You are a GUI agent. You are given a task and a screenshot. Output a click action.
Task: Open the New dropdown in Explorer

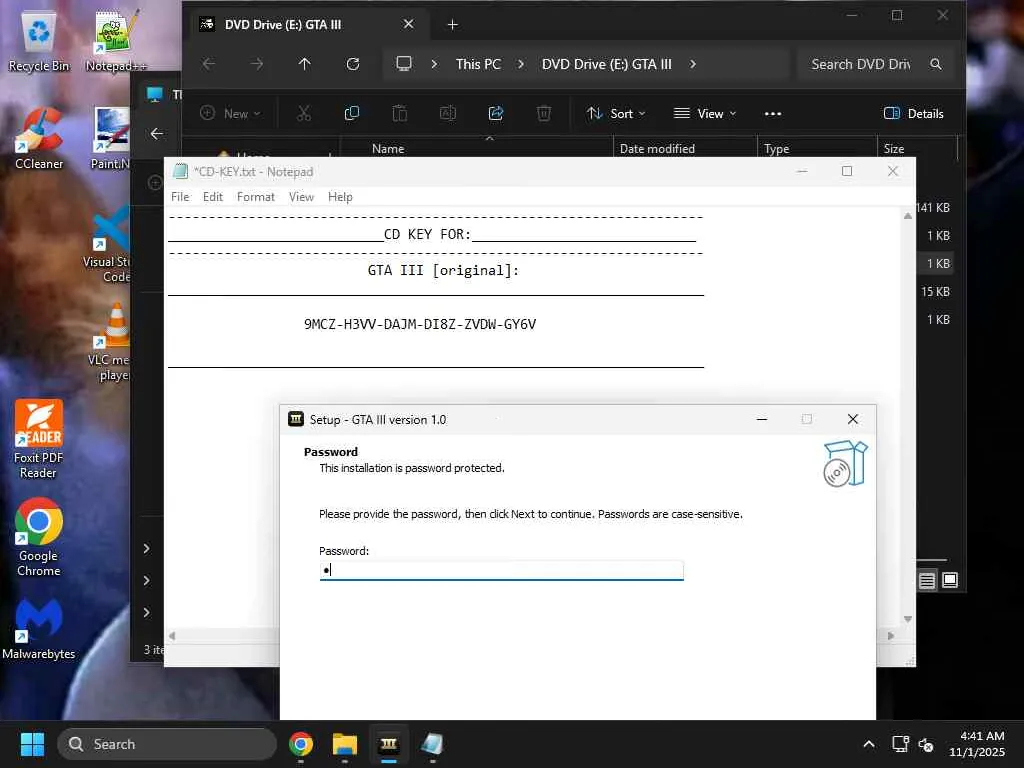(230, 114)
